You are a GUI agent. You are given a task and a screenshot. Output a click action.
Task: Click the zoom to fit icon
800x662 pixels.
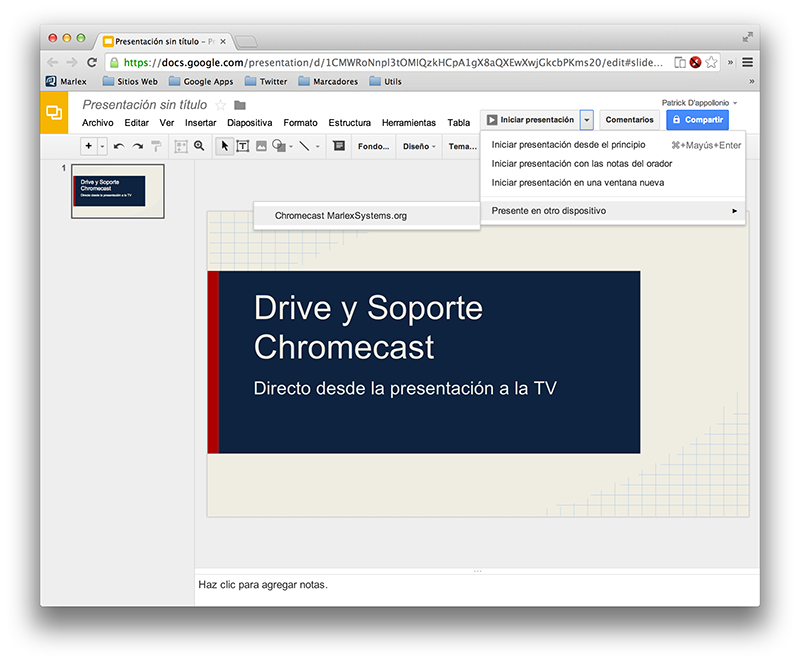[181, 146]
